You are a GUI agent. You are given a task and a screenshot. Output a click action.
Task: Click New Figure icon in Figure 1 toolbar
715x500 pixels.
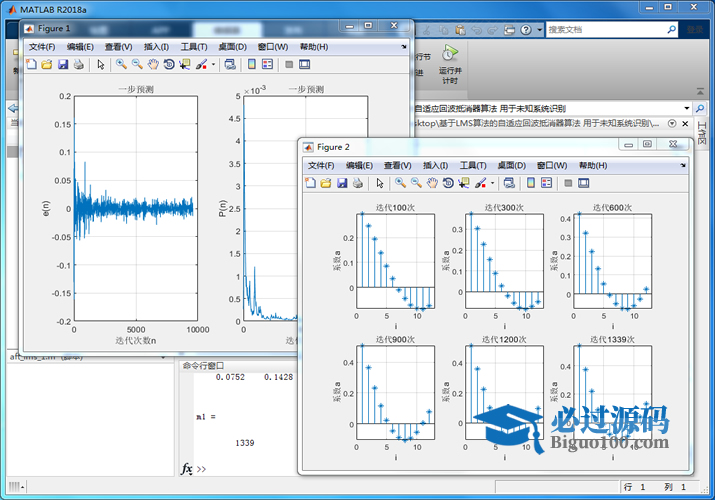point(31,64)
